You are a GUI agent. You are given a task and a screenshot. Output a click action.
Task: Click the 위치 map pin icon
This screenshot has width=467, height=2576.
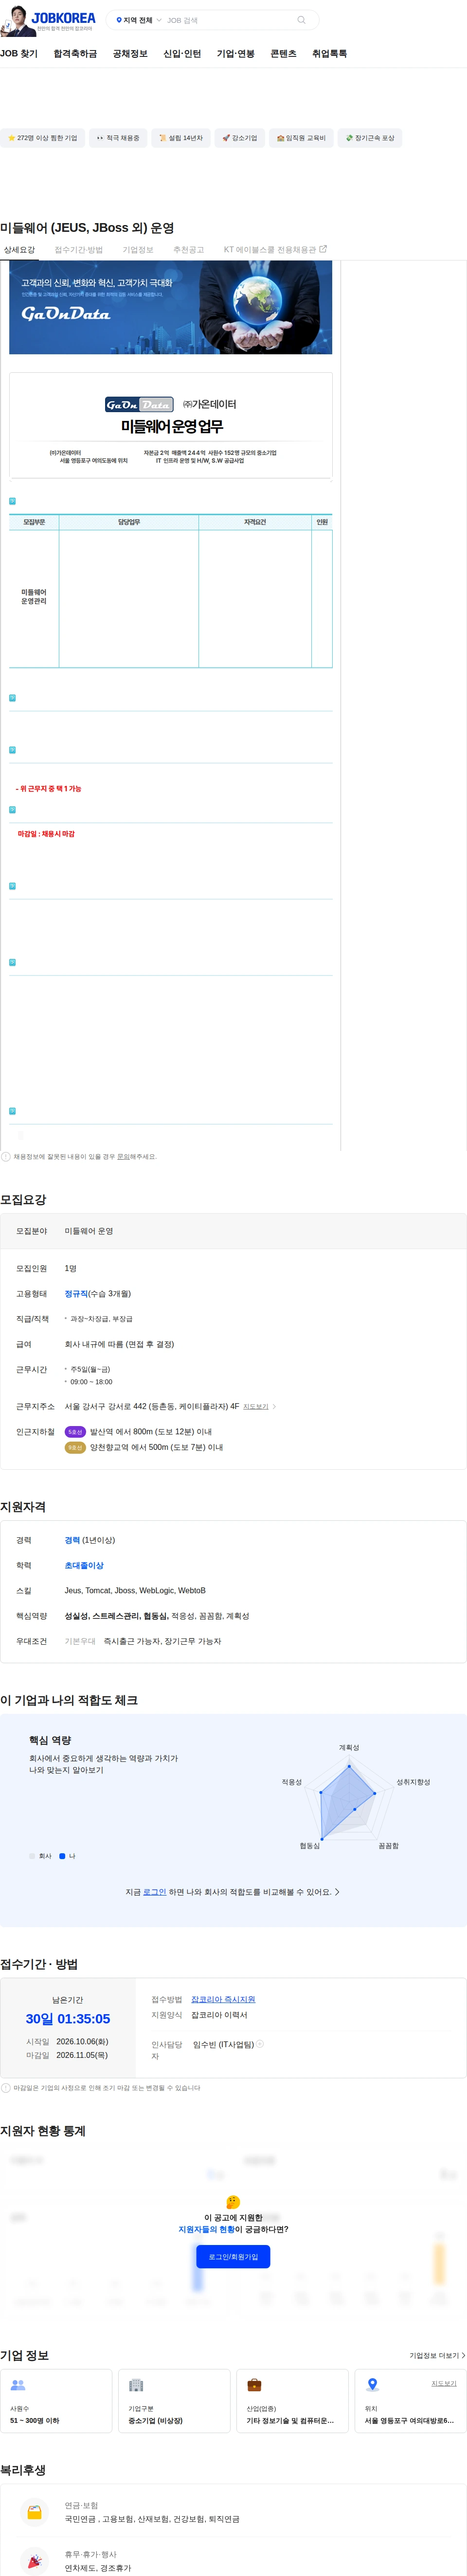point(372,2384)
